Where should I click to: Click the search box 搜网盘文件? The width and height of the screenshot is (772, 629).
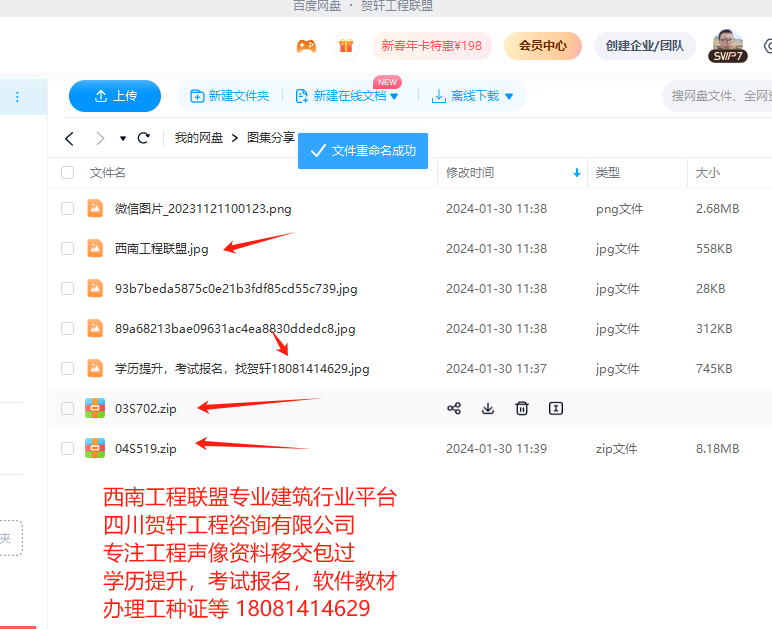pyautogui.click(x=717, y=96)
